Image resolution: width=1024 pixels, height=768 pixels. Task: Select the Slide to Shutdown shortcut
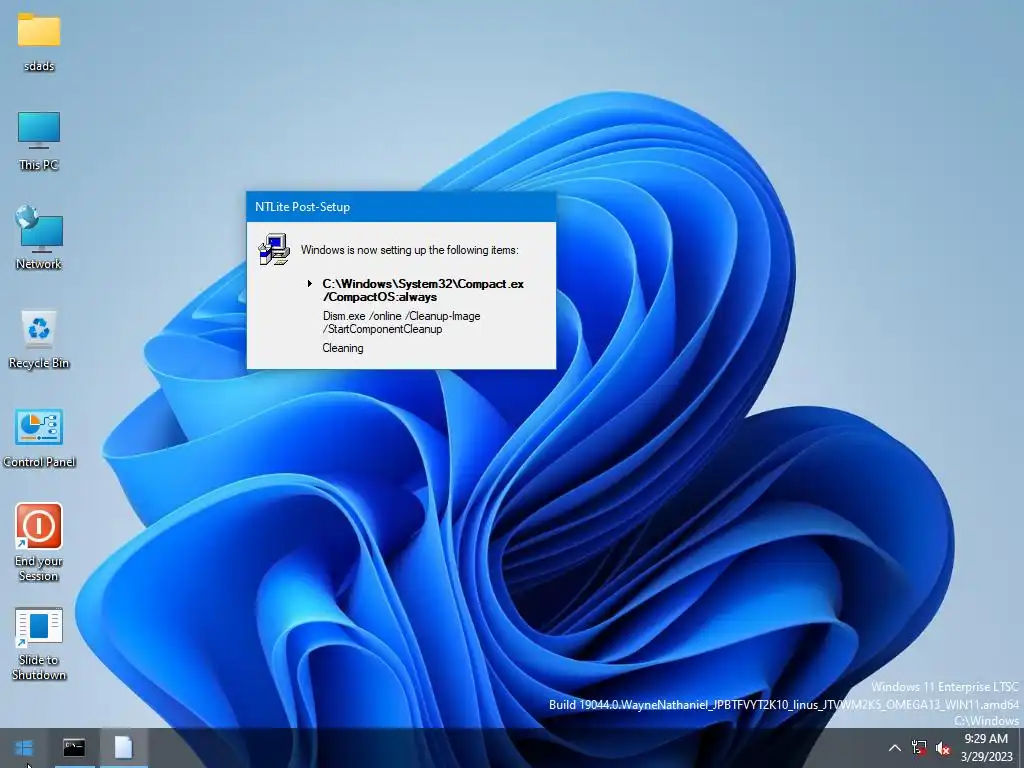39,644
